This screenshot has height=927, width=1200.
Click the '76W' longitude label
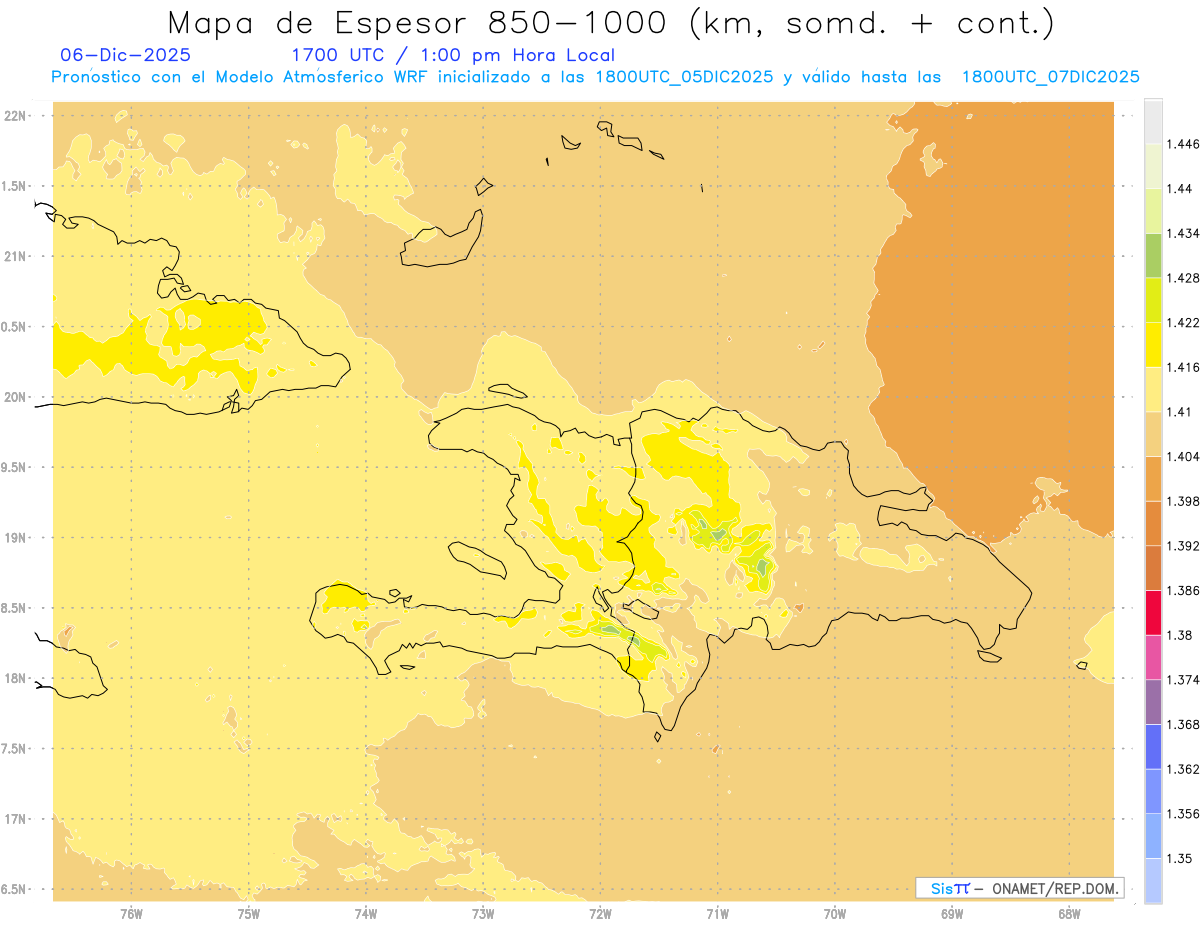click(x=131, y=913)
